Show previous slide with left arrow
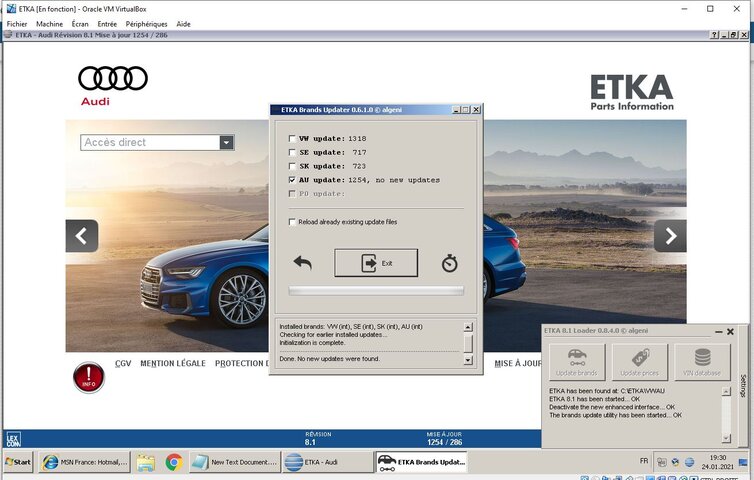This screenshot has height=480, width=754. (82, 236)
